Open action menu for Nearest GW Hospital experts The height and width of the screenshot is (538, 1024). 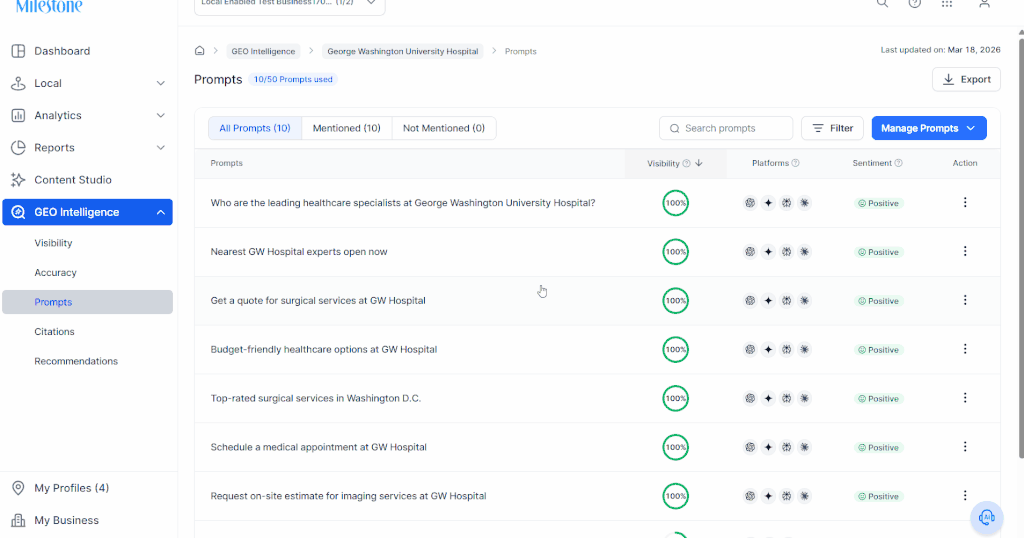coord(965,251)
